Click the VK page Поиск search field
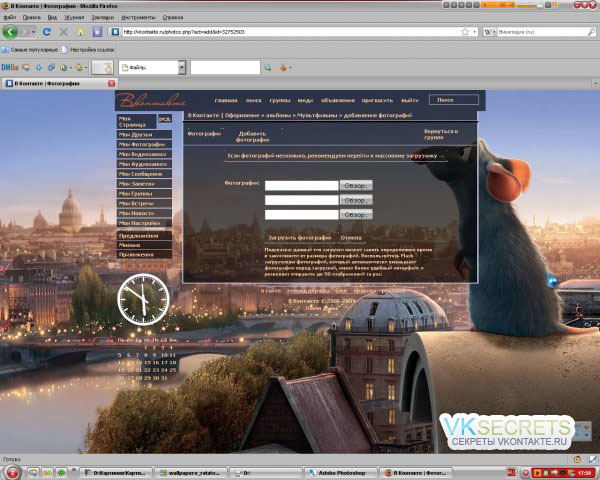 (x=454, y=100)
